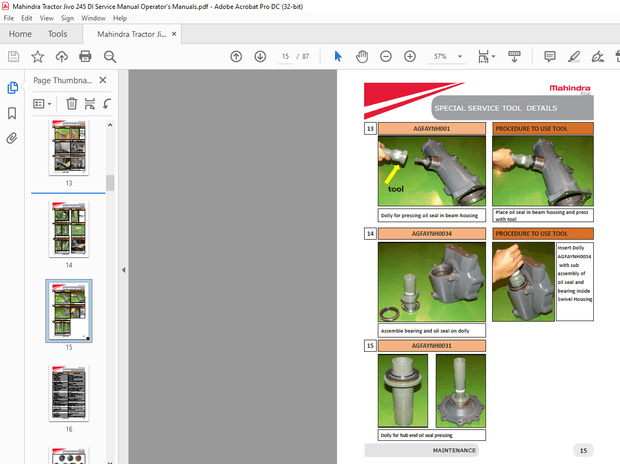Toggle the Page Thumbnails panel icon
The image size is (620, 464).
point(12,87)
